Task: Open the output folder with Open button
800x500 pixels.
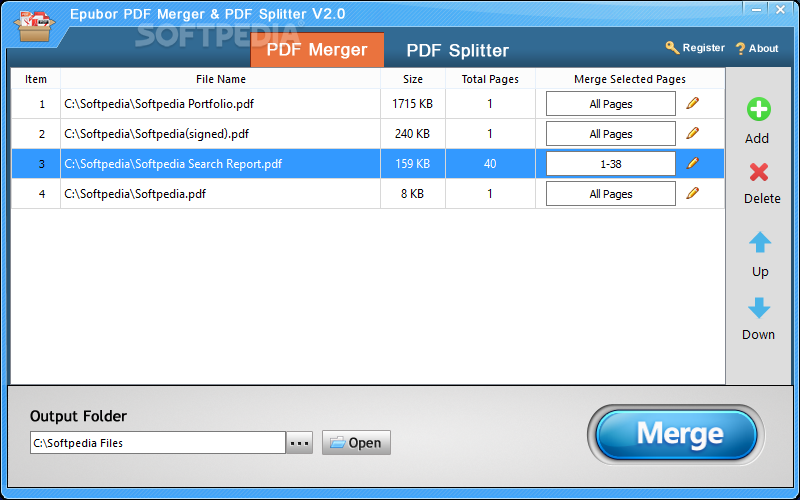Action: (356, 442)
